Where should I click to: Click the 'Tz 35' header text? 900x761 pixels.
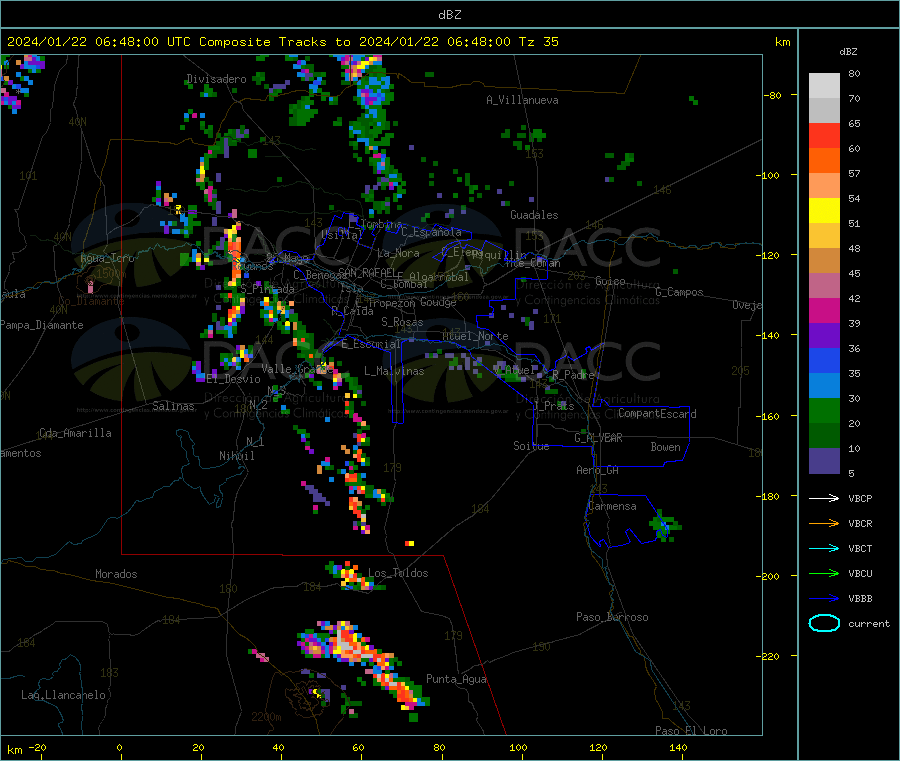coord(538,42)
